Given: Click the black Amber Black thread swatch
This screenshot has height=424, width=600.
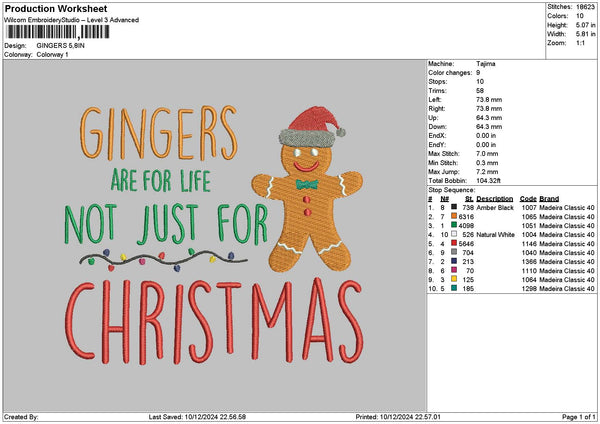Looking at the screenshot, I should pos(455,207).
